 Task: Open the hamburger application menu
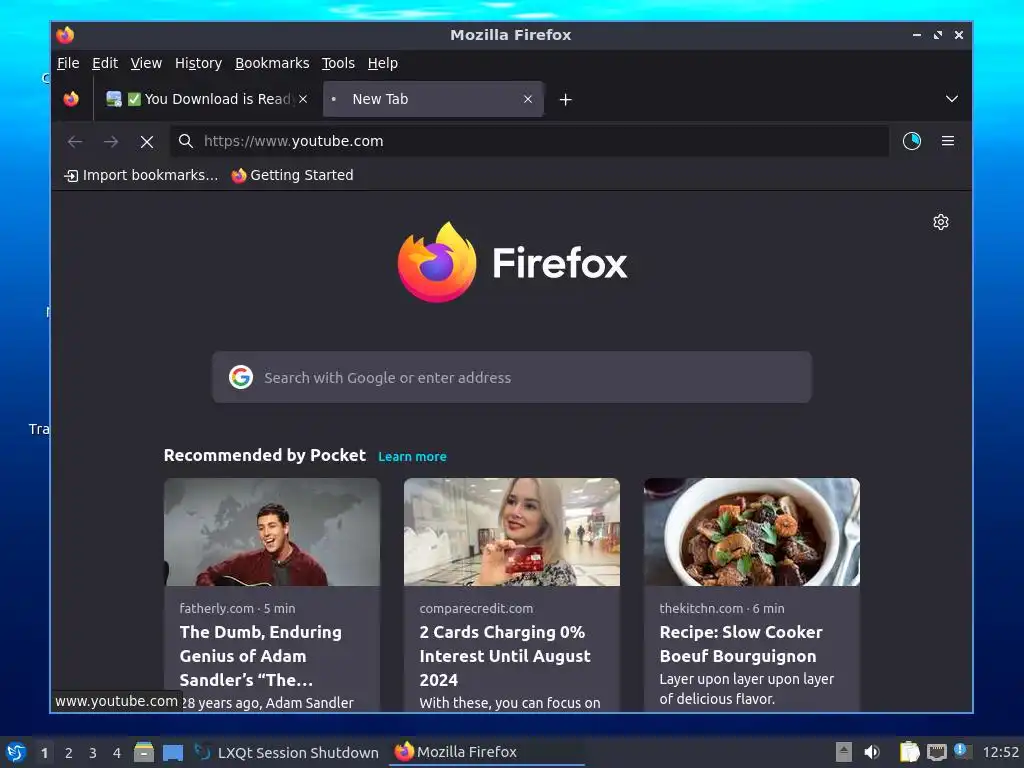tap(948, 141)
